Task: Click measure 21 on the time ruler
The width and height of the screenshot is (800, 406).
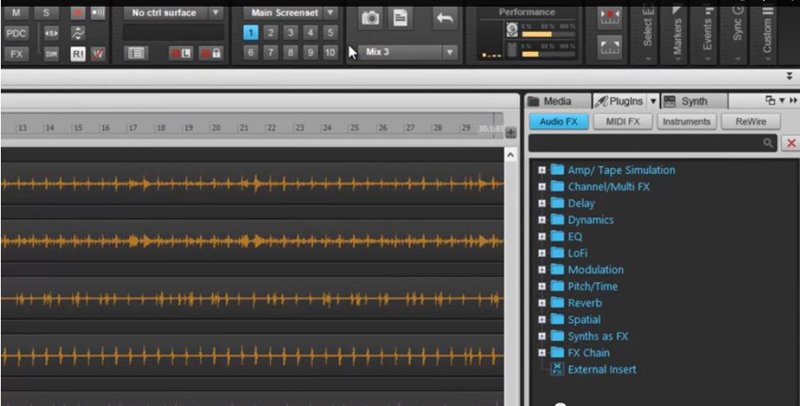Action: pos(244,128)
